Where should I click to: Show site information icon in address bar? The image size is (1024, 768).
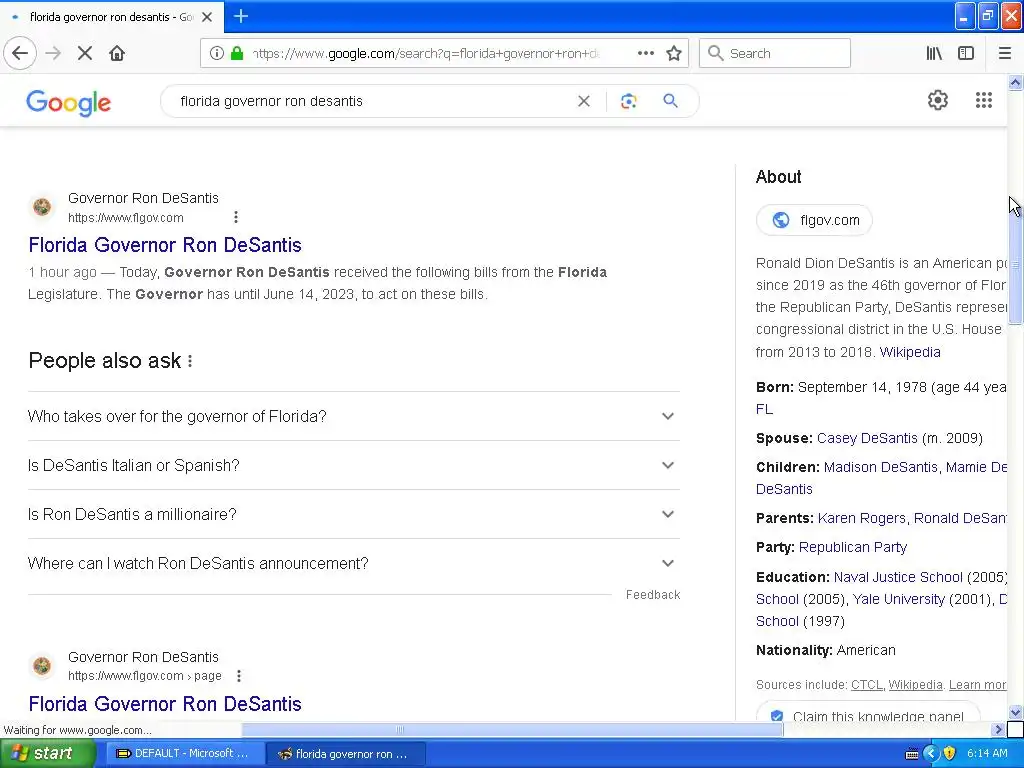pyautogui.click(x=217, y=54)
